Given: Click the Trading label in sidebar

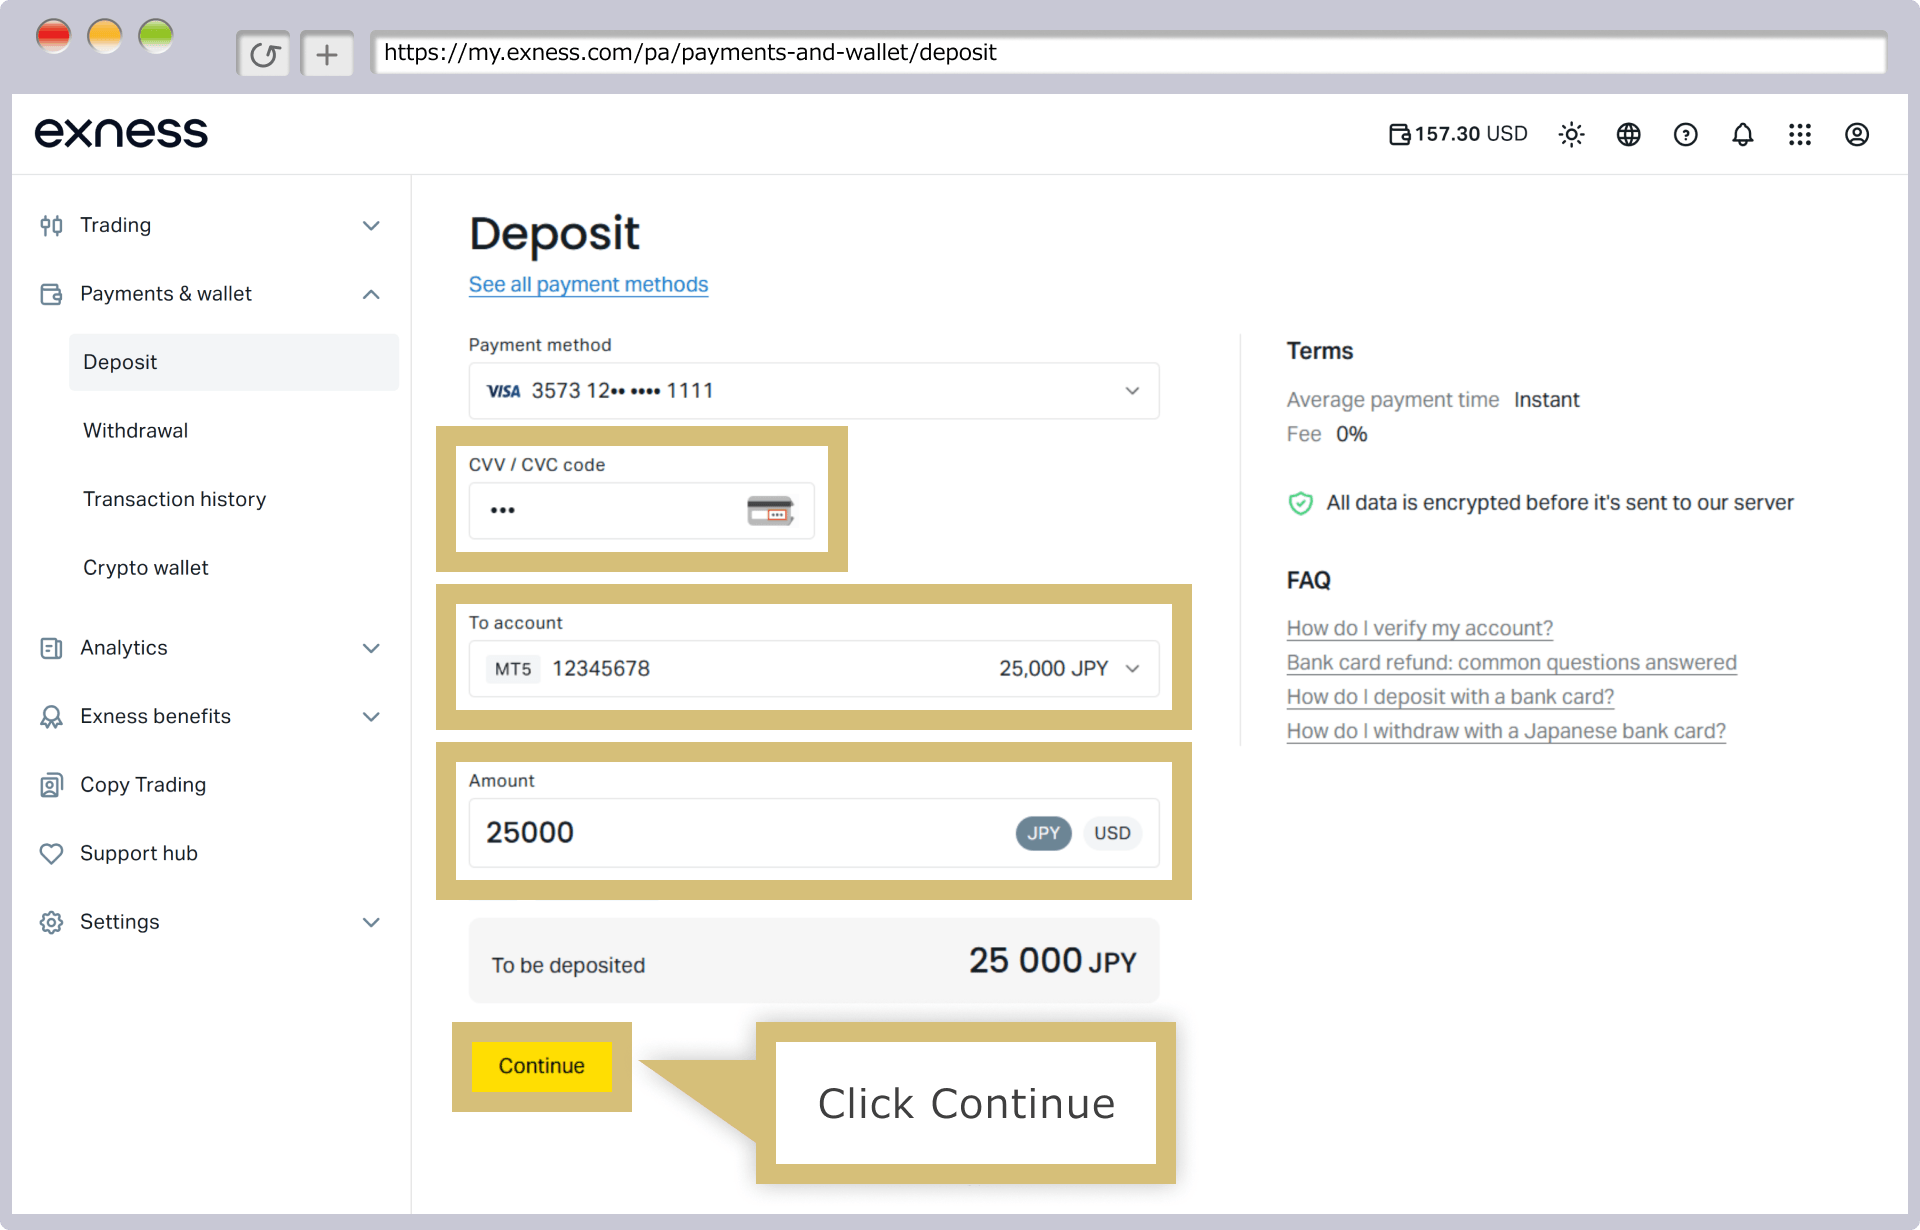Looking at the screenshot, I should 115,225.
